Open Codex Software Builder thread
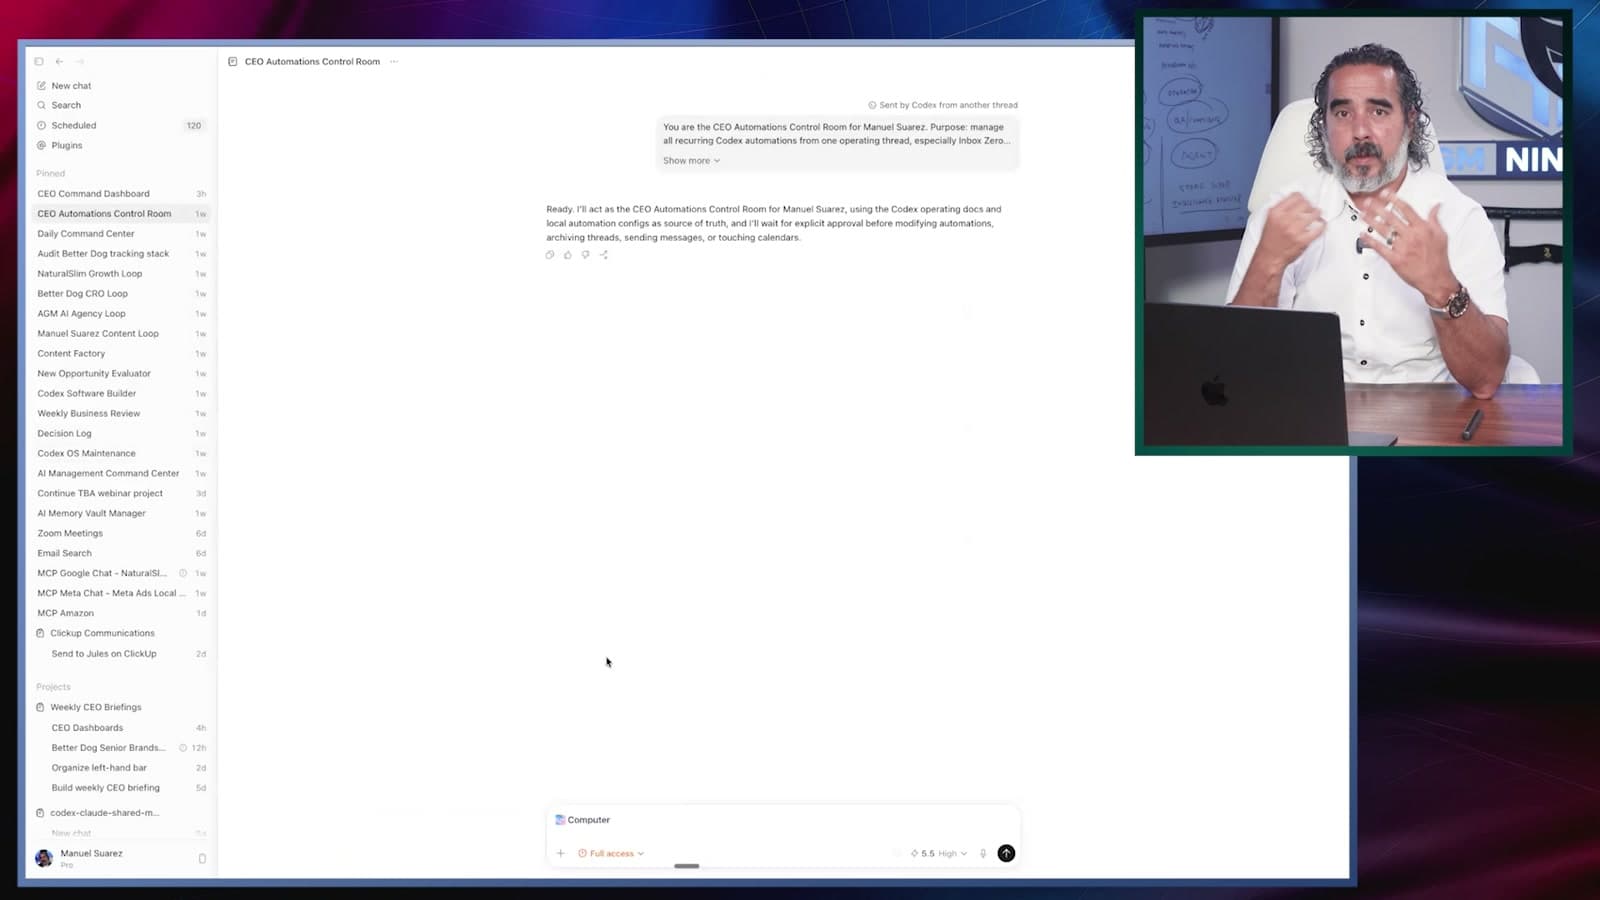The image size is (1600, 900). click(x=120, y=394)
